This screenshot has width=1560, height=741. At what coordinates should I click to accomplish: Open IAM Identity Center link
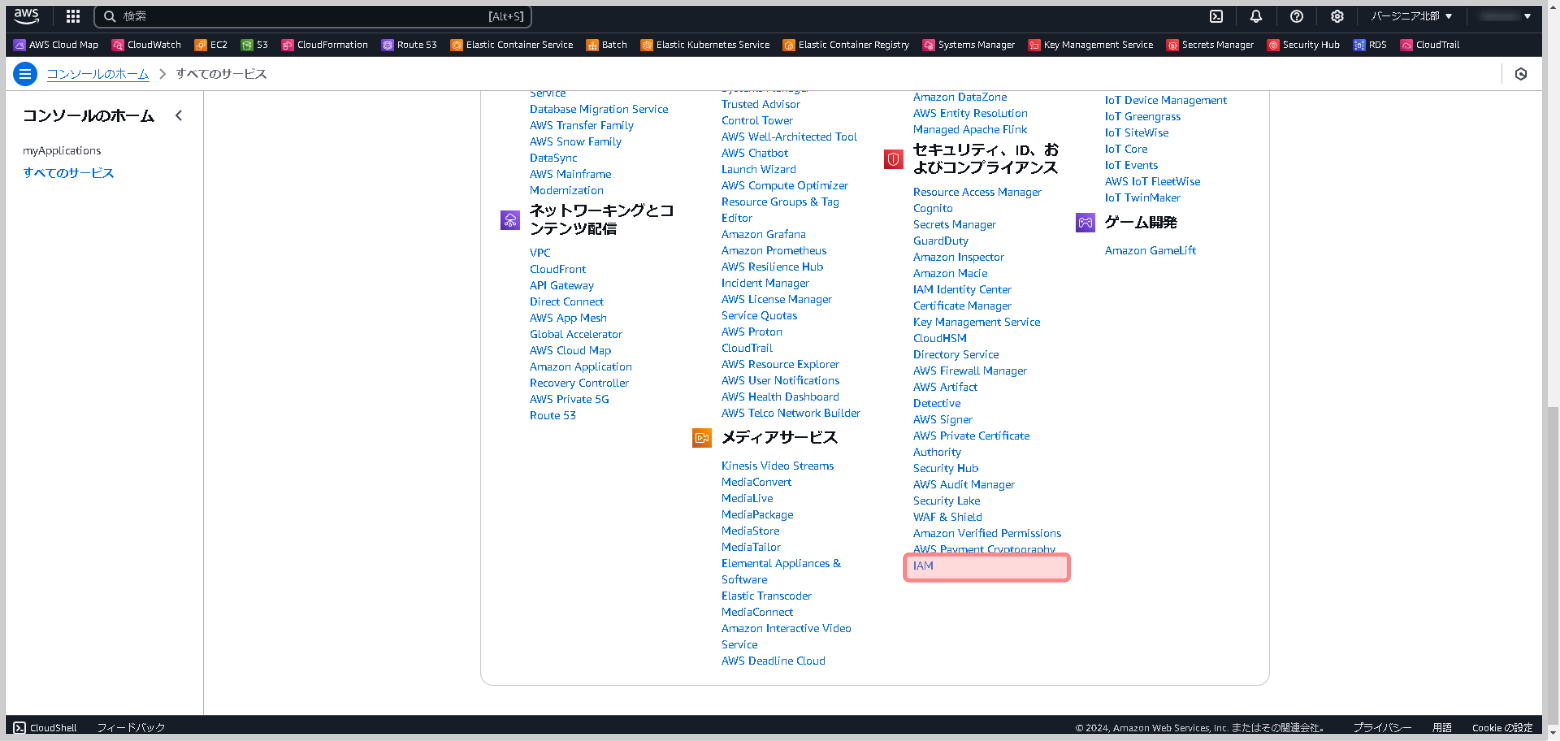(962, 290)
